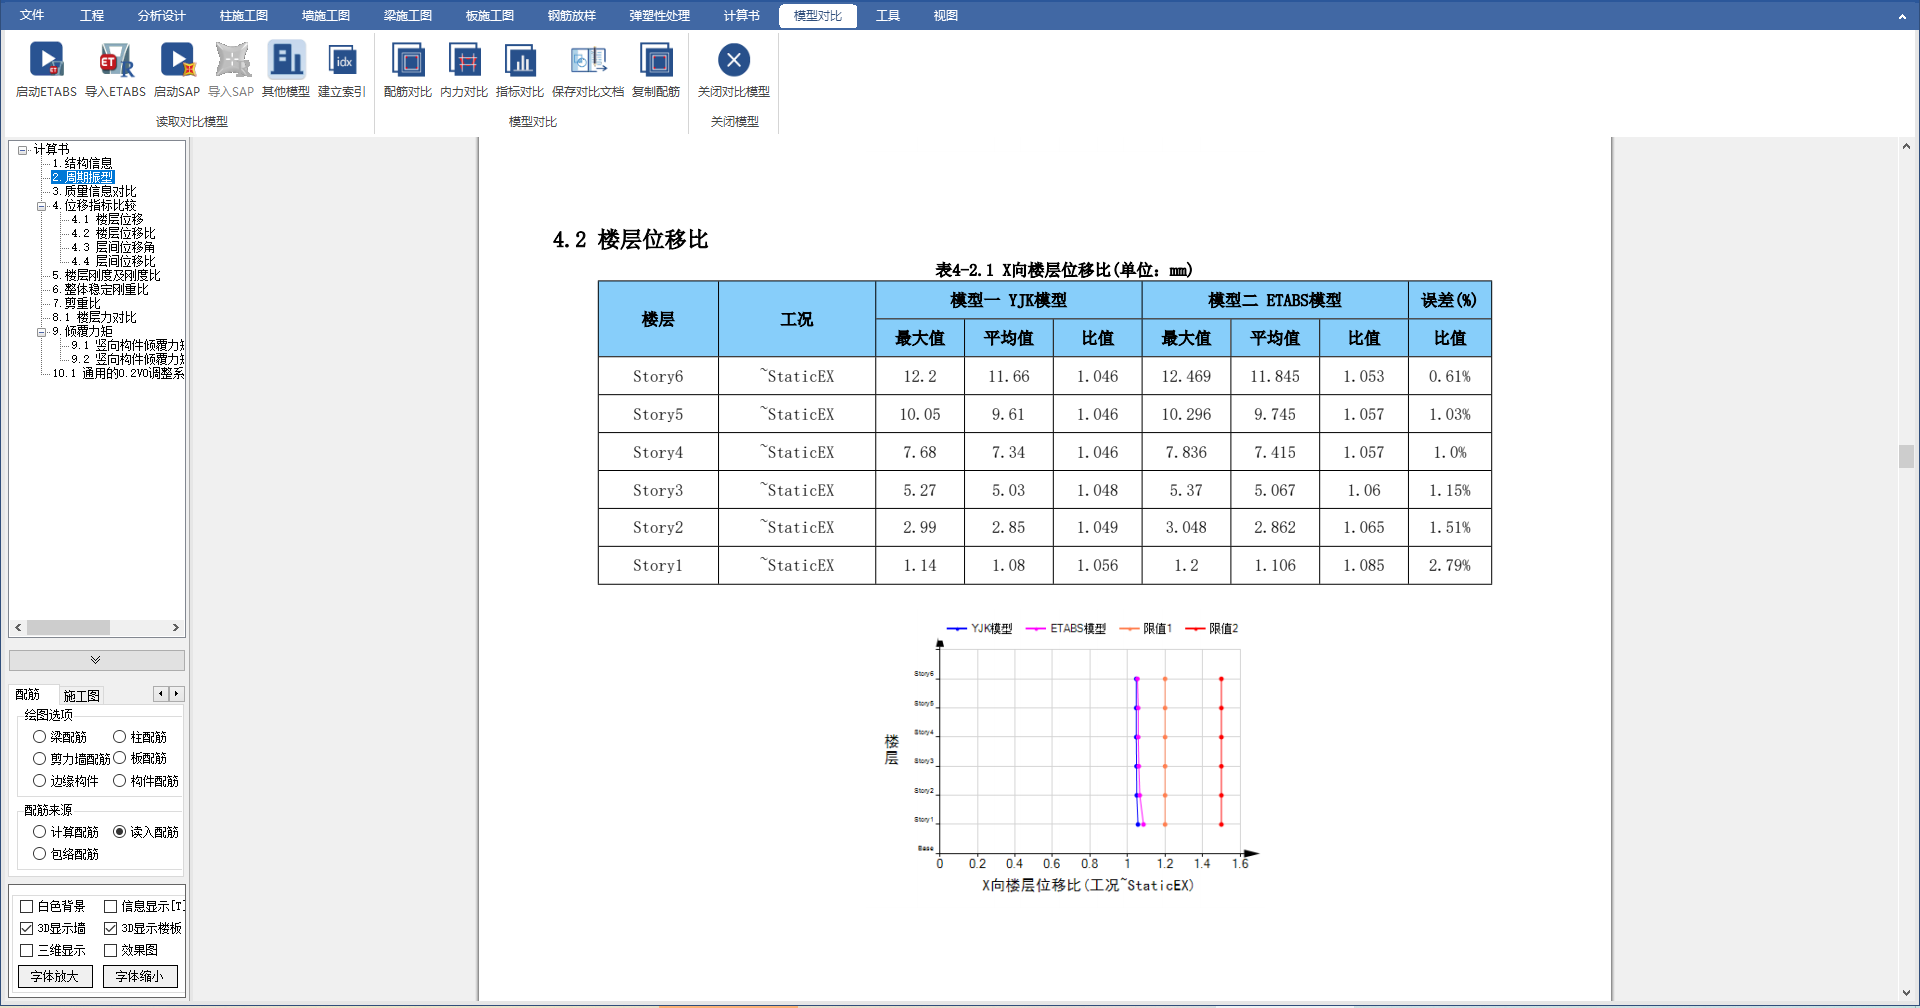1920x1008 pixels.
Task: Close the comparison model via 关闭对比模型
Action: click(733, 62)
